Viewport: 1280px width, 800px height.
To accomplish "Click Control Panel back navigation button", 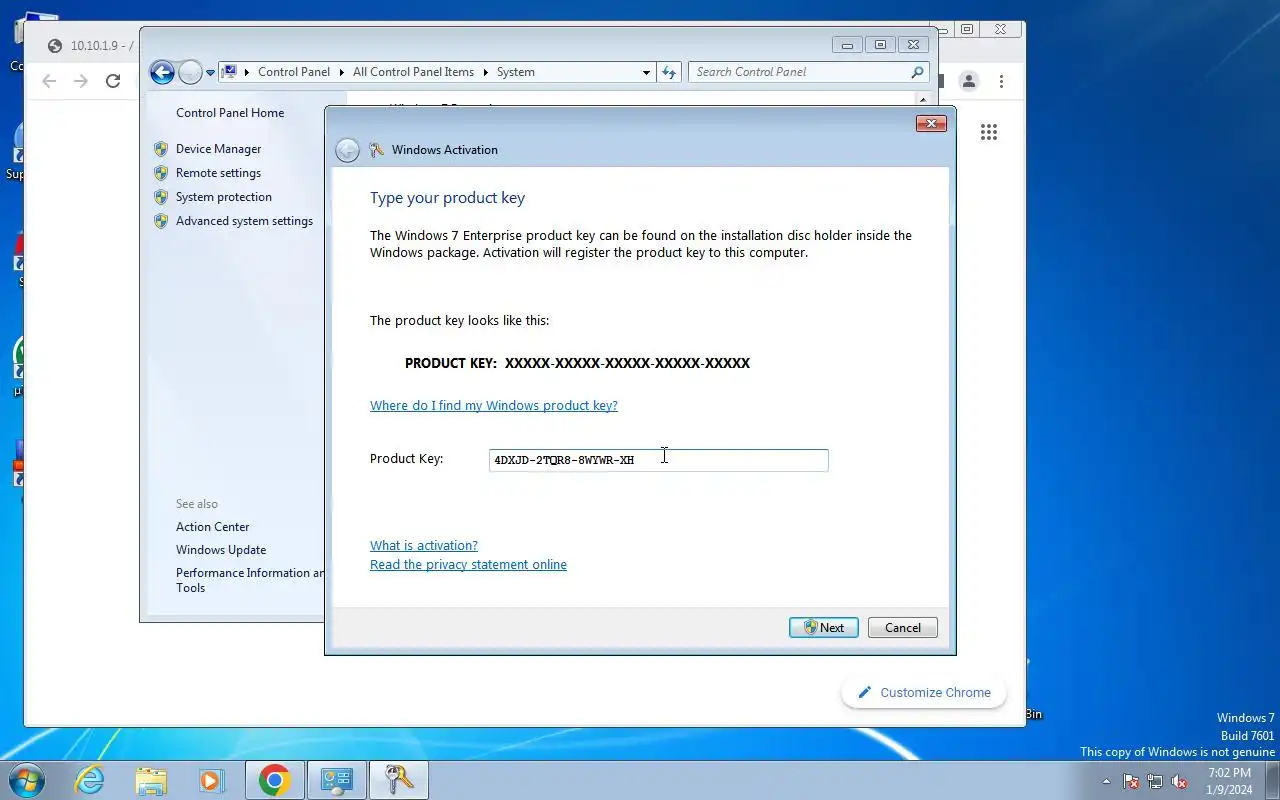I will 162,72.
